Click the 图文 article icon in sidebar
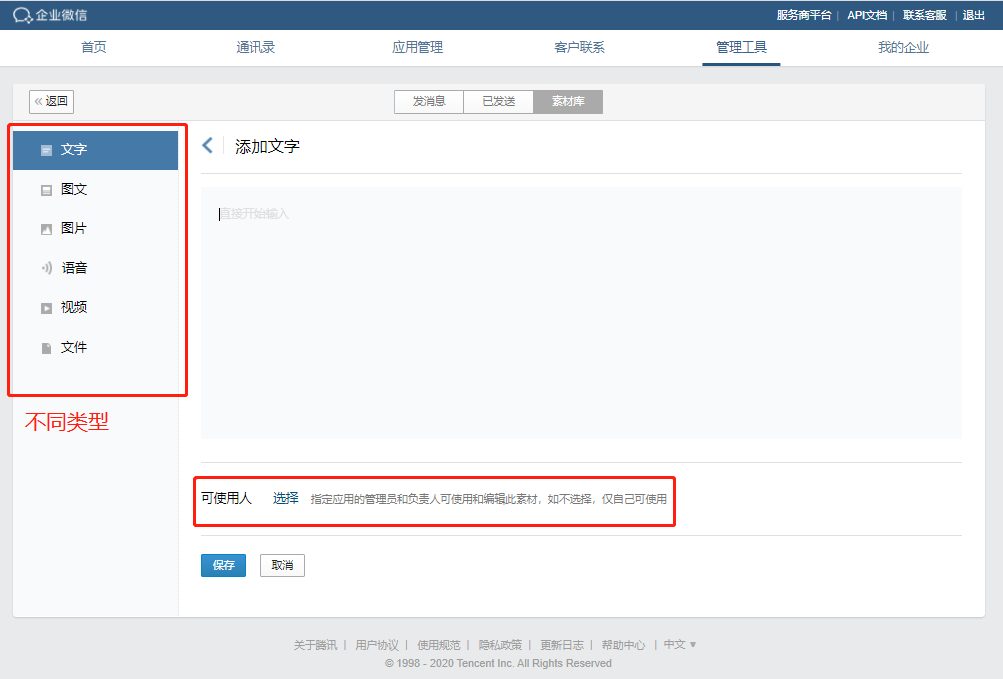 [46, 190]
